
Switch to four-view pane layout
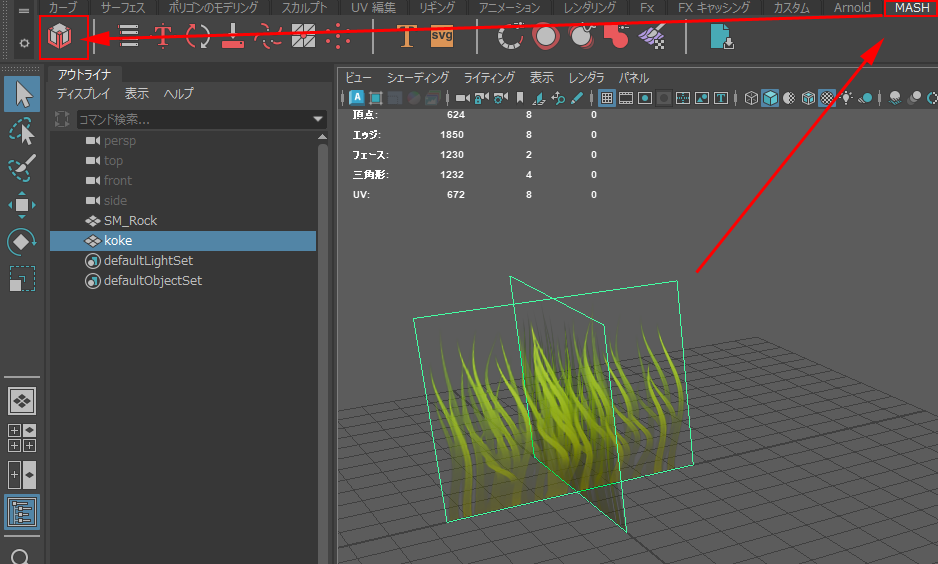[x=22, y=438]
